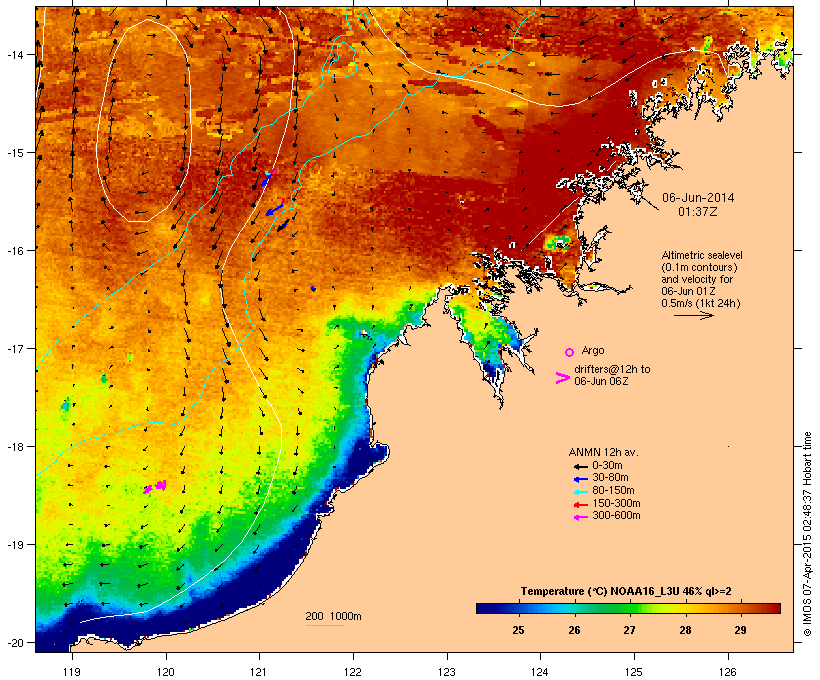Click the '06-Jun-2014' date label
Image resolution: width=820 pixels, height=680 pixels.
click(x=698, y=198)
